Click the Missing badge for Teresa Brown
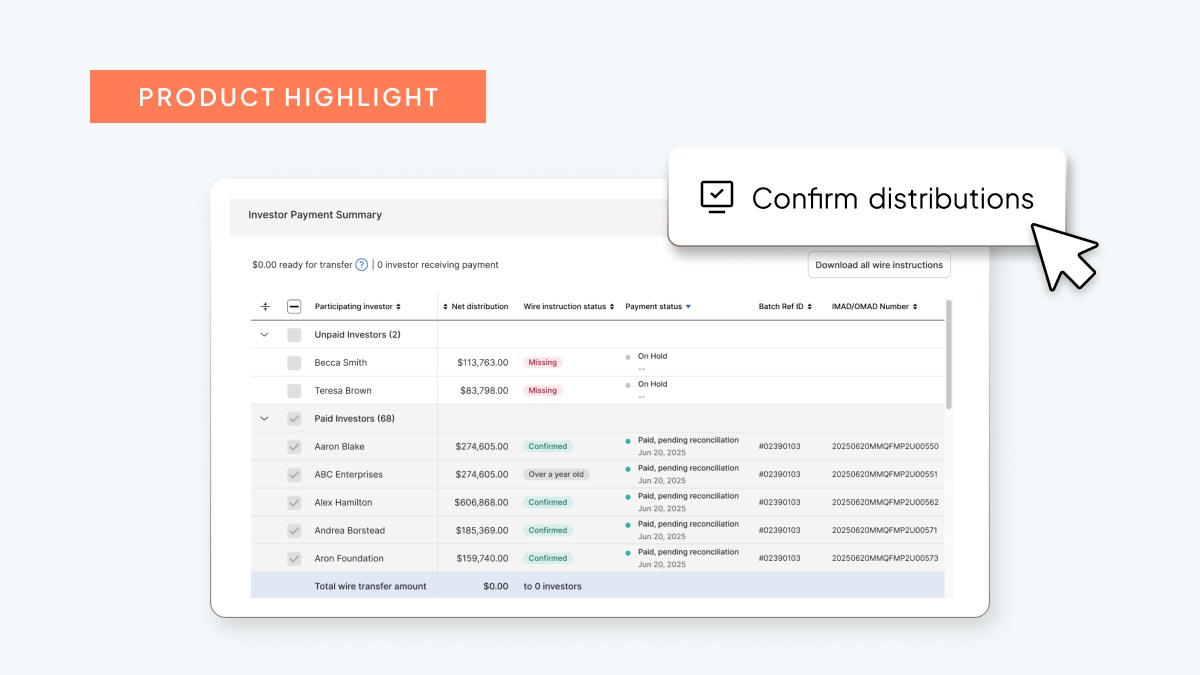Image resolution: width=1200 pixels, height=675 pixels. [x=541, y=390]
